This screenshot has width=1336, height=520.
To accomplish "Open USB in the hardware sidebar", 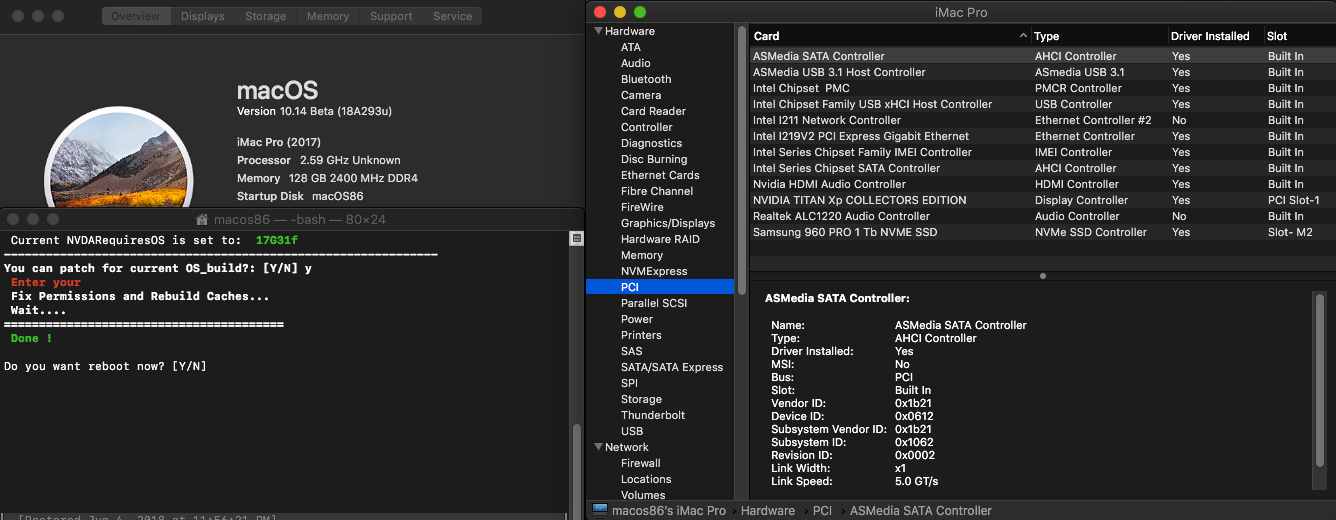I will pyautogui.click(x=632, y=431).
